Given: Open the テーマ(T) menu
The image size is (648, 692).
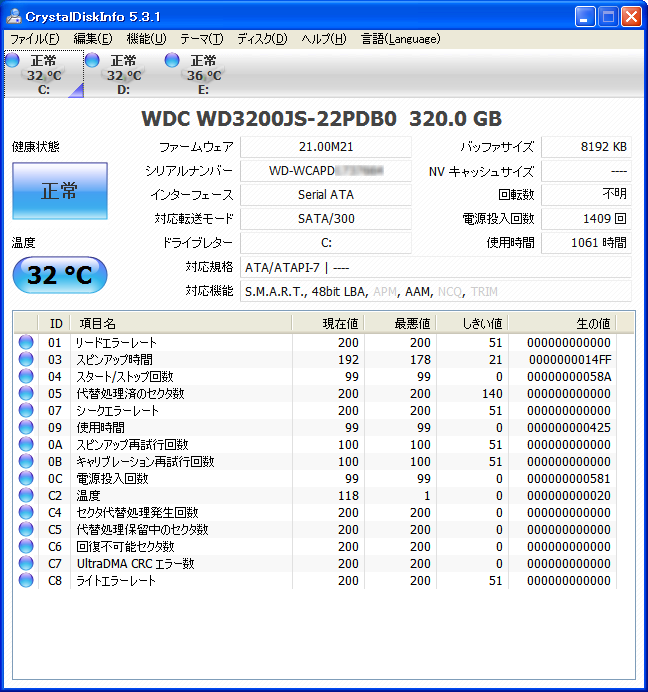Looking at the screenshot, I should point(202,39).
